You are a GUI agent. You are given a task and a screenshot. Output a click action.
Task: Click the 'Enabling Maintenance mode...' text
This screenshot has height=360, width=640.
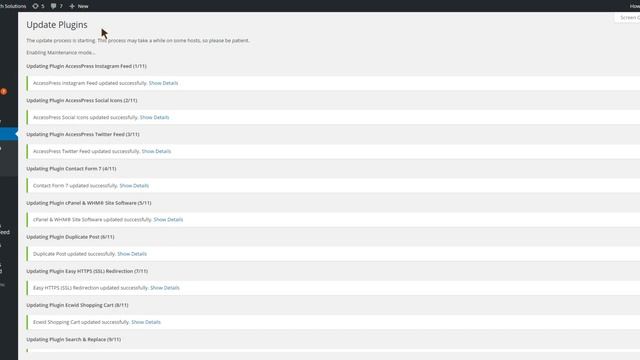[61, 52]
